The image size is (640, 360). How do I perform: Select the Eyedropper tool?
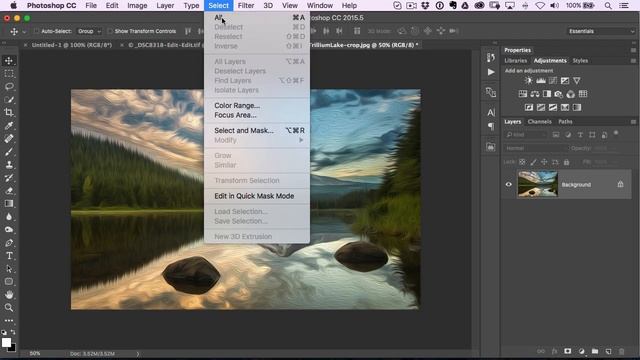pos(9,126)
